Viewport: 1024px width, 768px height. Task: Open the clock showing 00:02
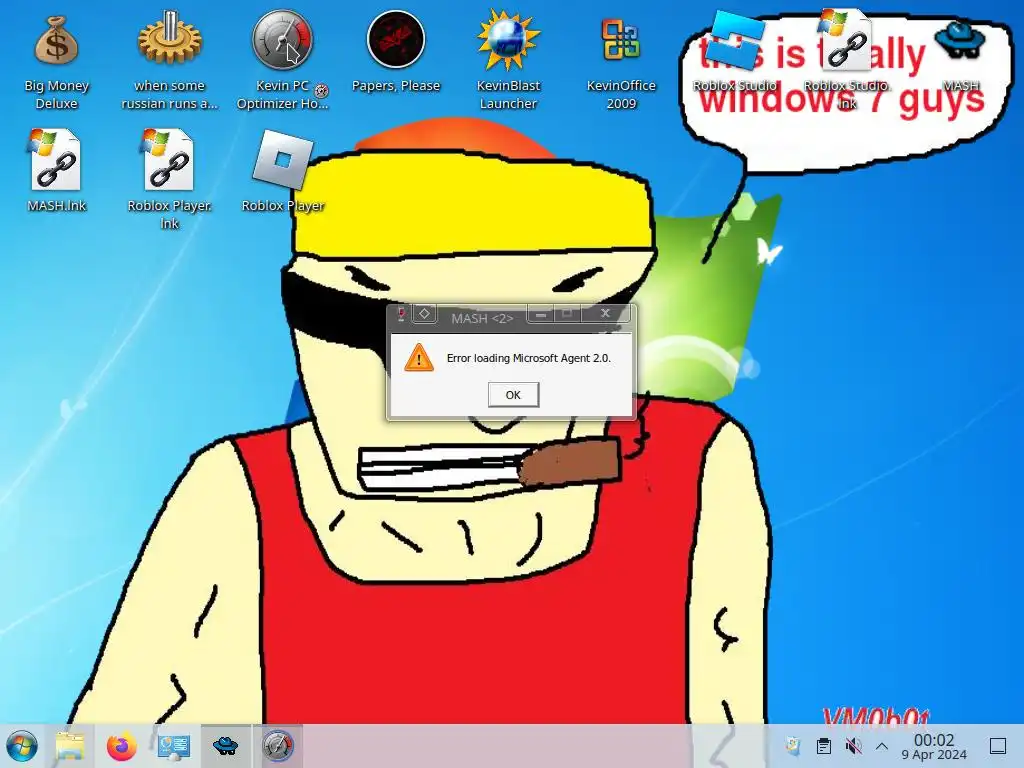[x=934, y=746]
